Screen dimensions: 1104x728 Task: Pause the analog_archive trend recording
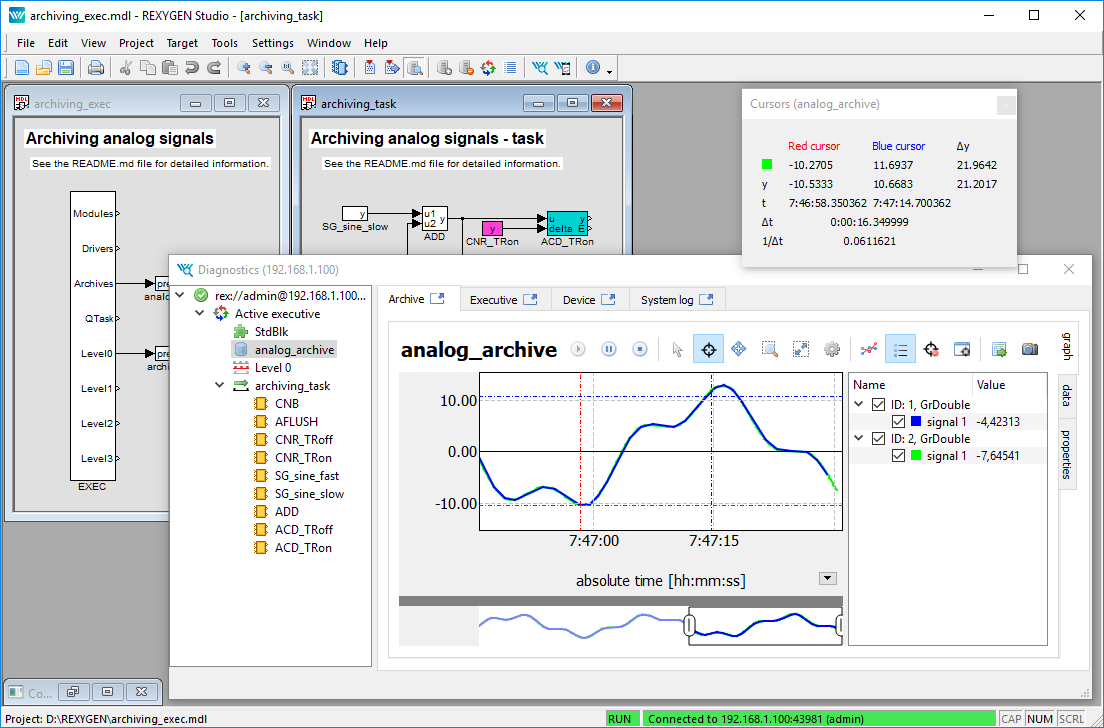[608, 349]
